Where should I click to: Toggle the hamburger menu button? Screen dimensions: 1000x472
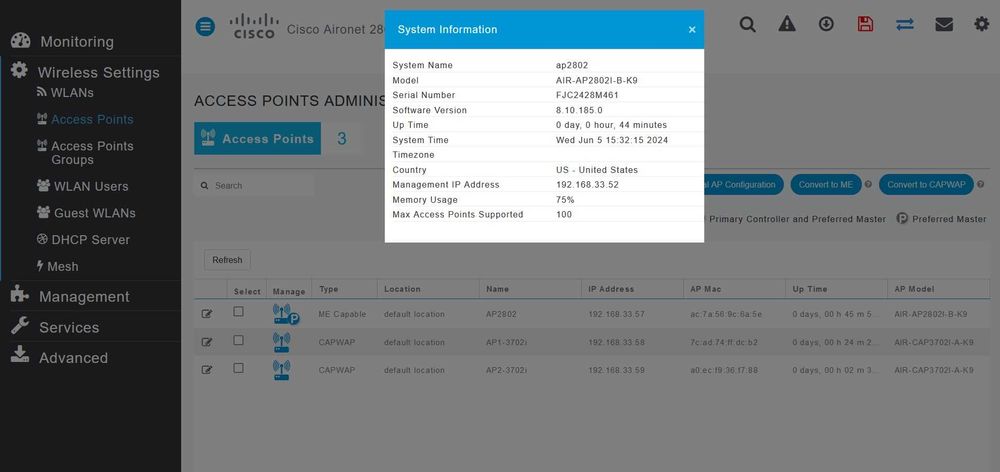[x=205, y=27]
